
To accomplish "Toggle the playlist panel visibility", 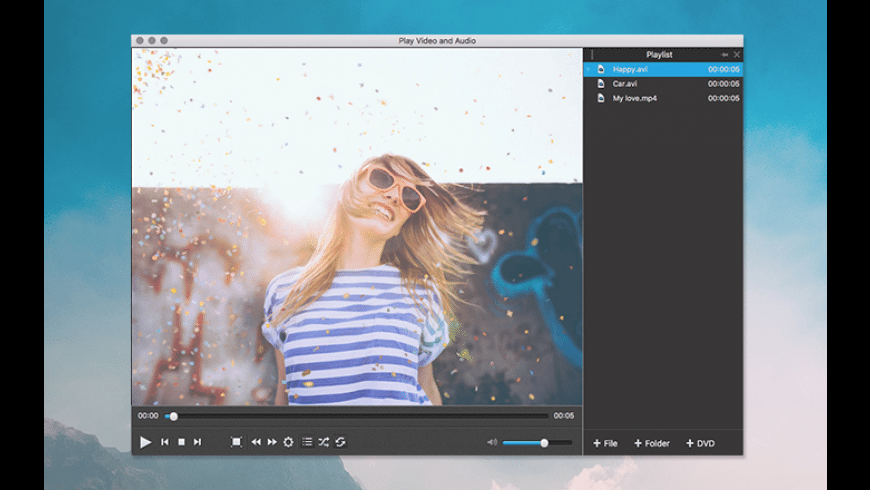I will coord(307,442).
